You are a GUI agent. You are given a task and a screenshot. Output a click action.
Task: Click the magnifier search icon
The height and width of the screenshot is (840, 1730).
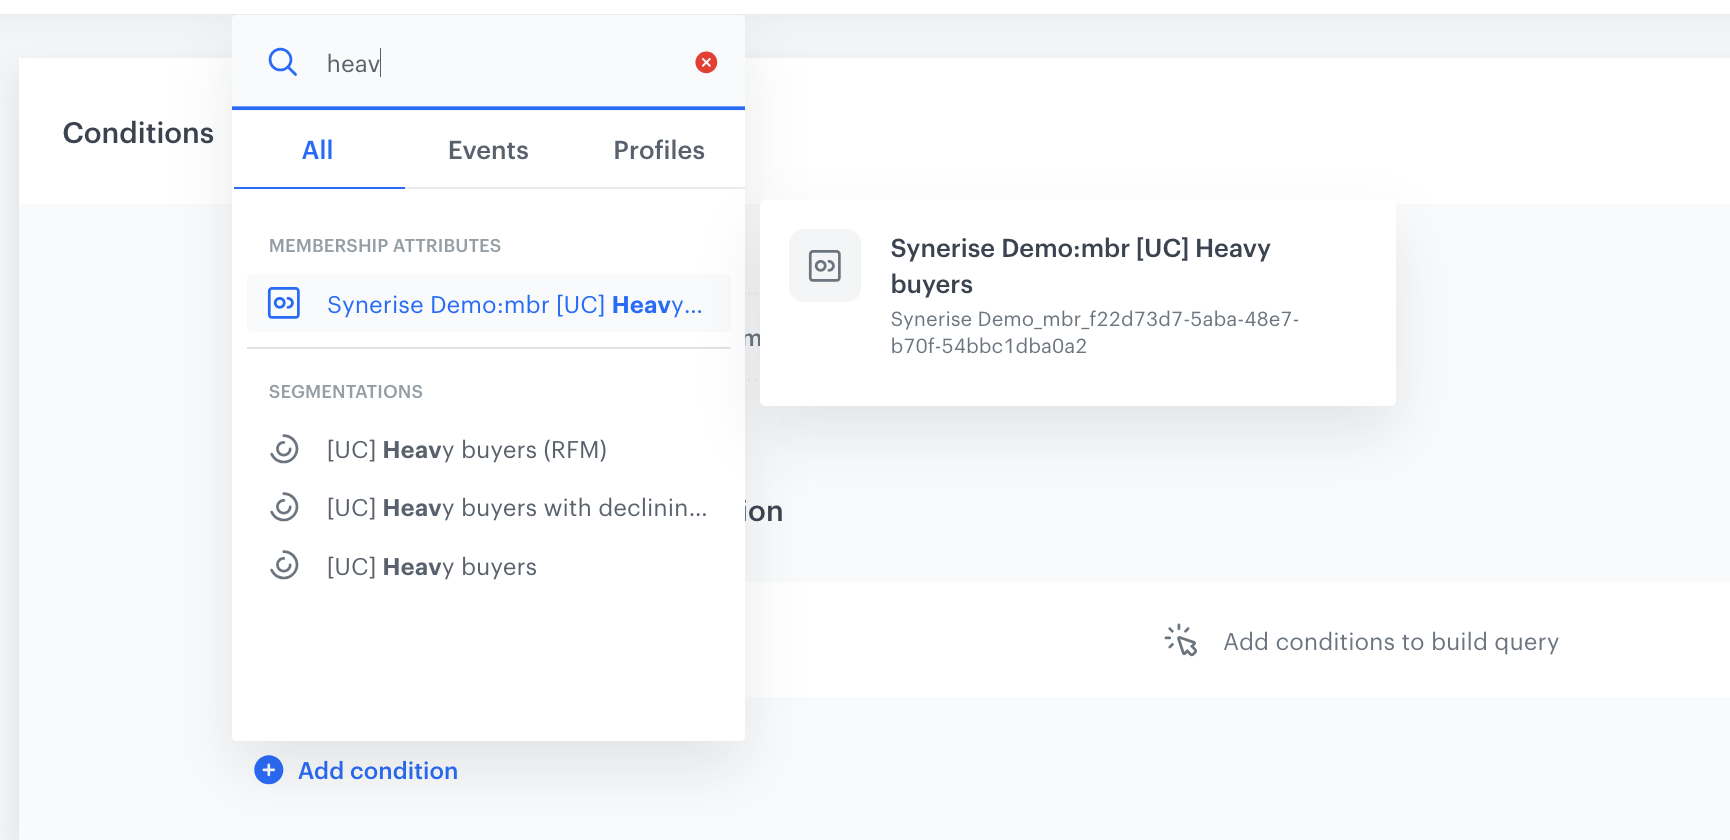click(283, 62)
